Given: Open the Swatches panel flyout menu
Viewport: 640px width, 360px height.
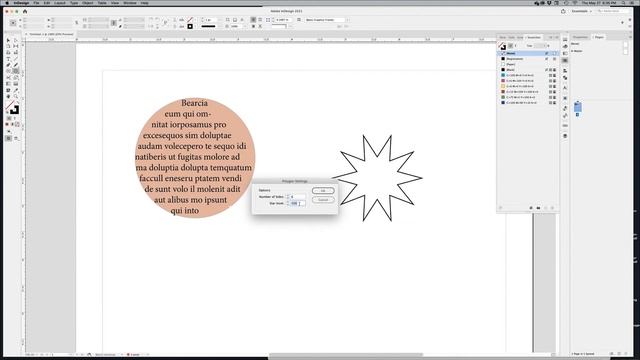Looking at the screenshot, I should coord(556,37).
